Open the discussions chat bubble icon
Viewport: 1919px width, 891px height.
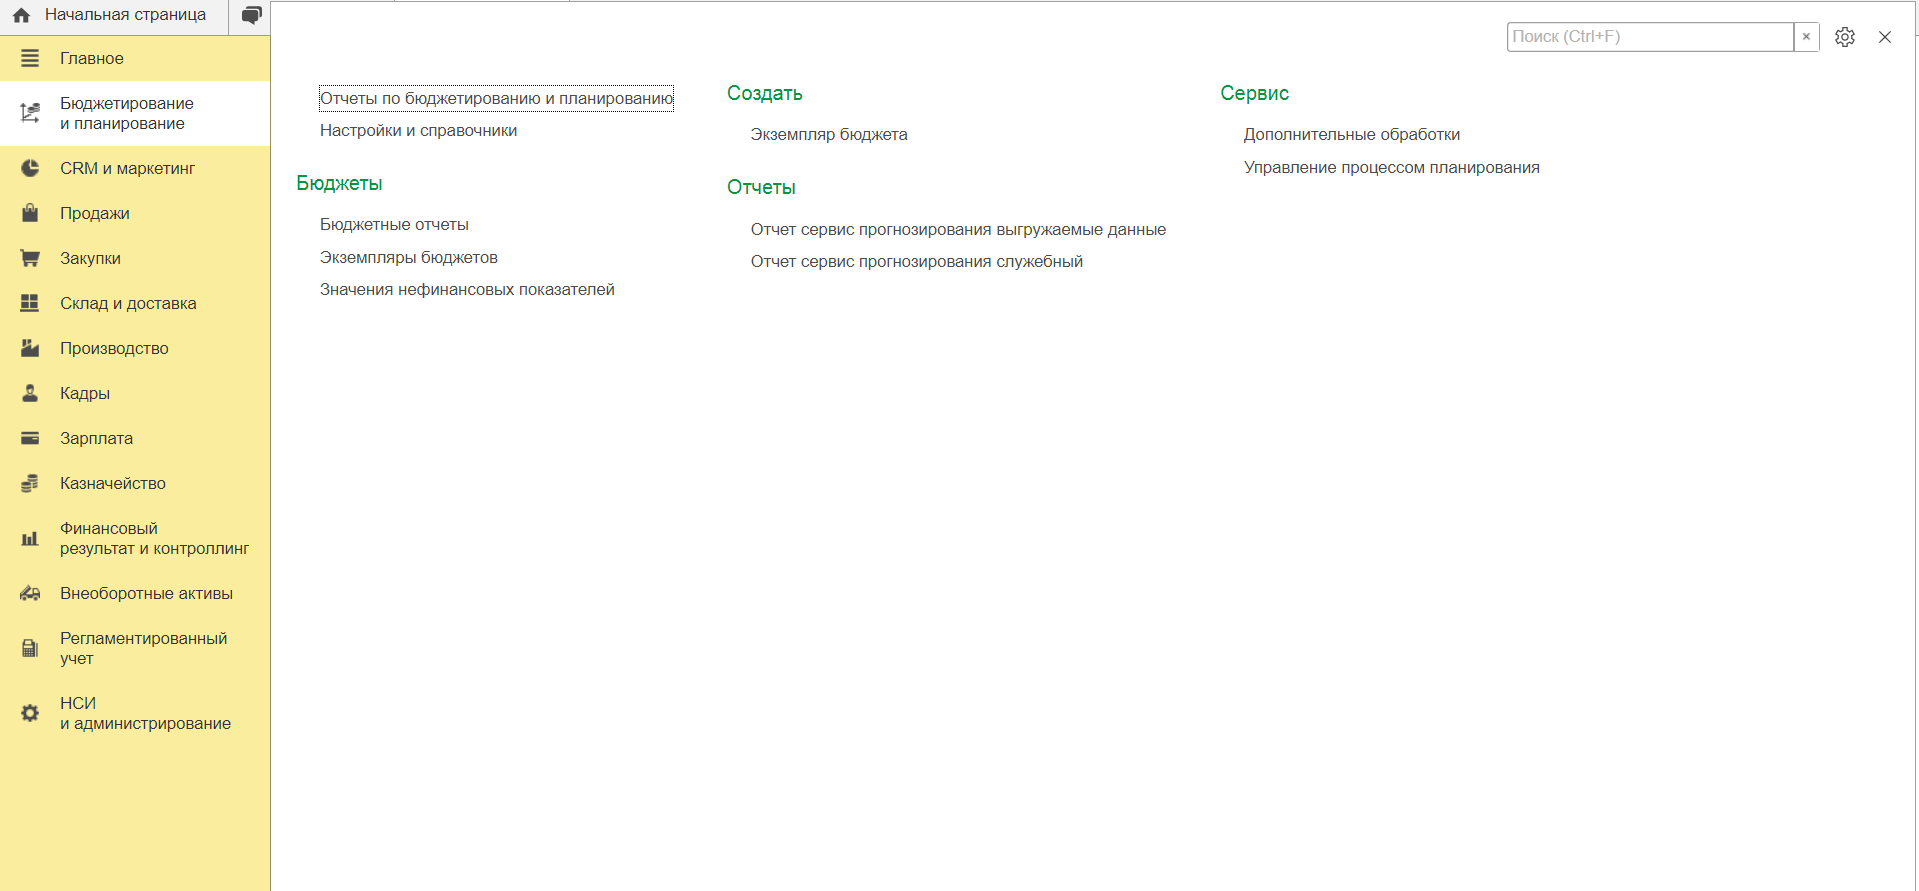tap(251, 16)
